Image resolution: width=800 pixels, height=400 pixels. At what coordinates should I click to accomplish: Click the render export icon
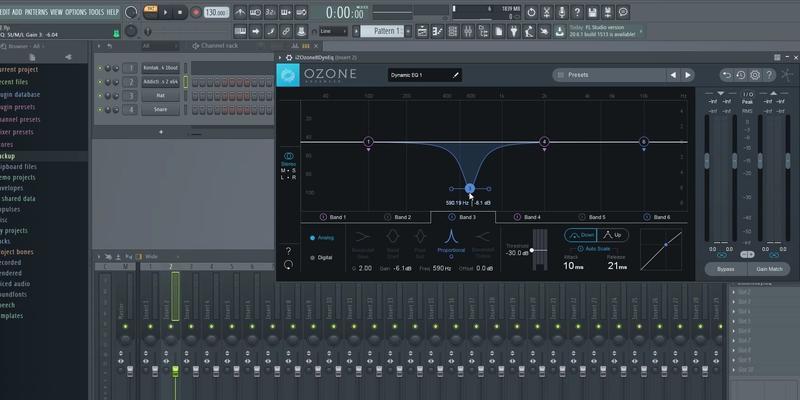pos(608,12)
